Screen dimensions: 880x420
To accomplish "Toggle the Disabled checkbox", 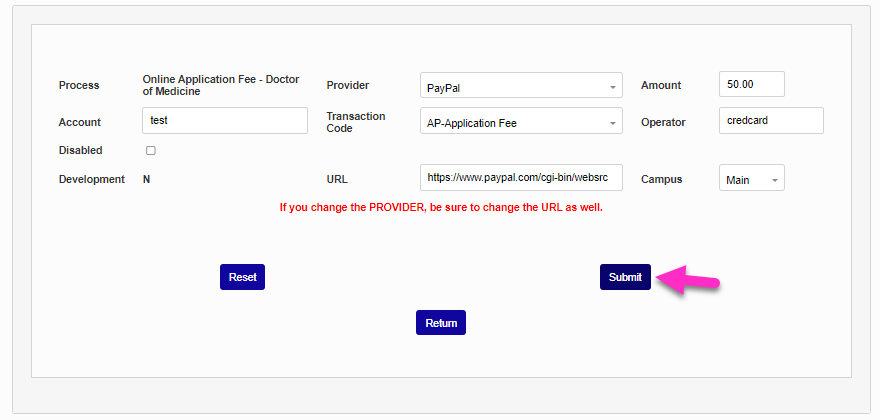I will coord(151,151).
